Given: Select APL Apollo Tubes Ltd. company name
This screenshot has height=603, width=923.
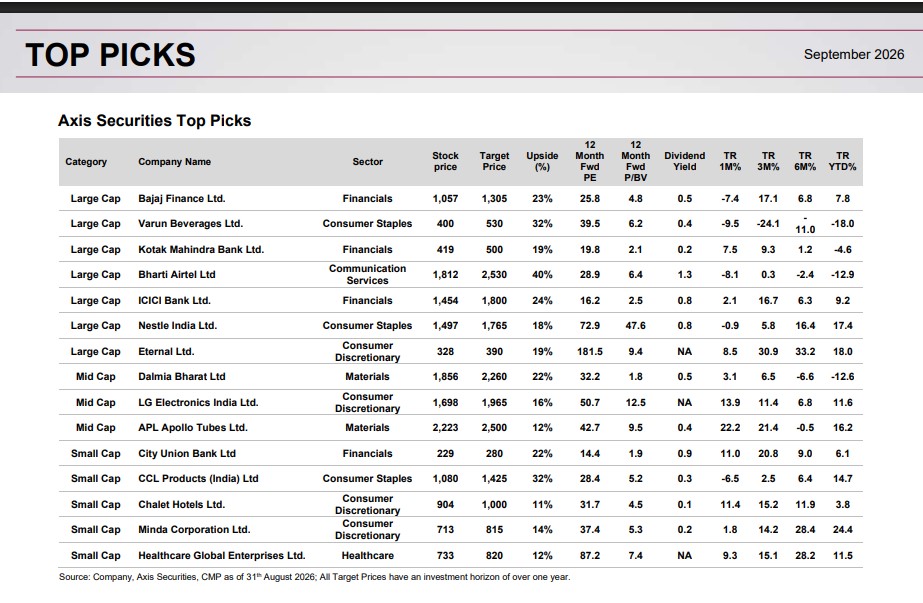Looking at the screenshot, I should coord(192,428).
